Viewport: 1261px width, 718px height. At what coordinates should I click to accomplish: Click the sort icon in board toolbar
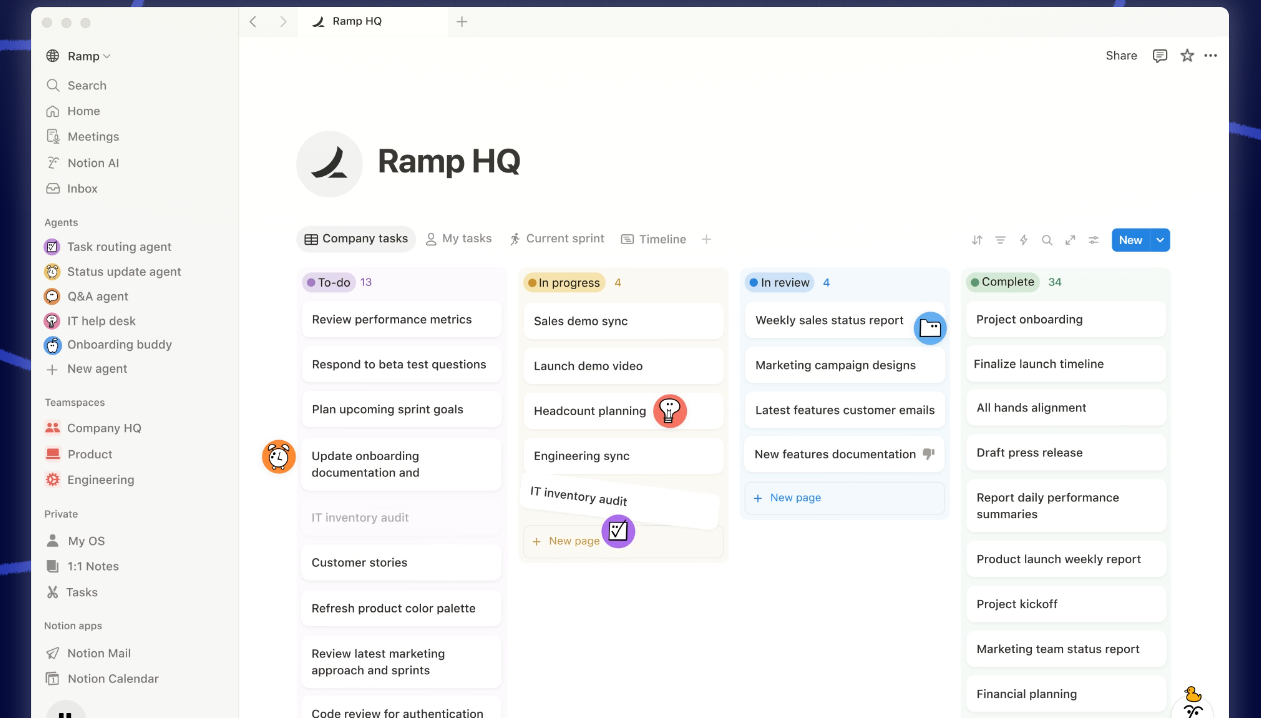977,240
